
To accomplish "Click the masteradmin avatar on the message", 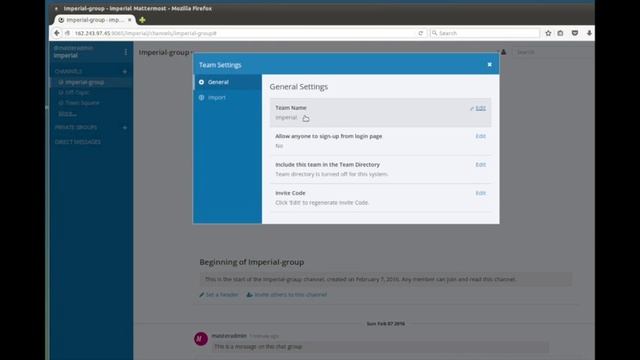I will click(201, 338).
